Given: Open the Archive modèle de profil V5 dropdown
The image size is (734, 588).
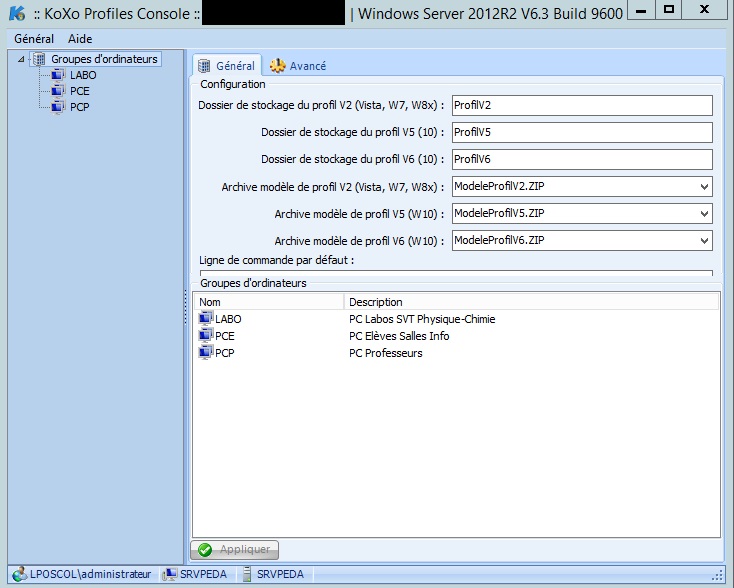Looking at the screenshot, I should (704, 214).
